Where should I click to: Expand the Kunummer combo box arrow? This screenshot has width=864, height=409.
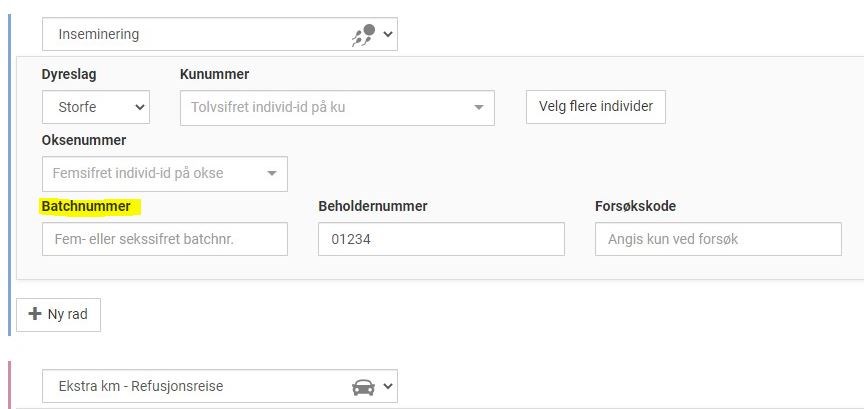coord(479,107)
